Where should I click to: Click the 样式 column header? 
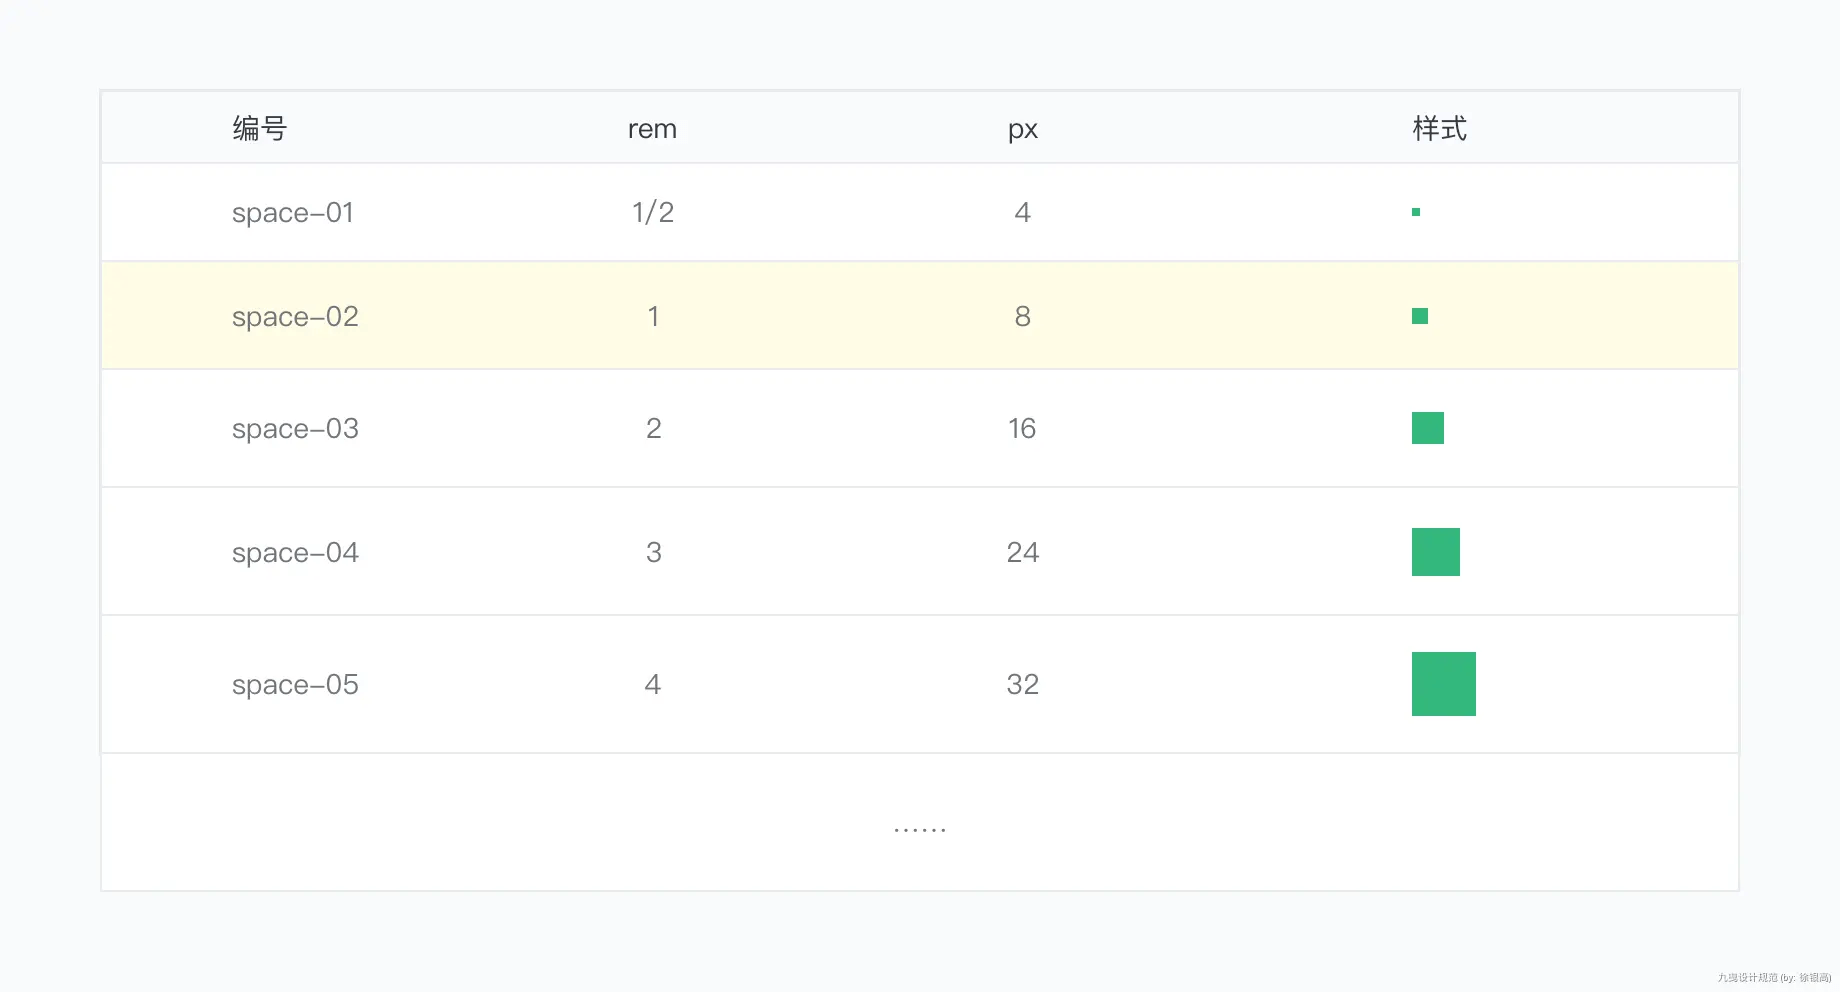[x=1439, y=128]
